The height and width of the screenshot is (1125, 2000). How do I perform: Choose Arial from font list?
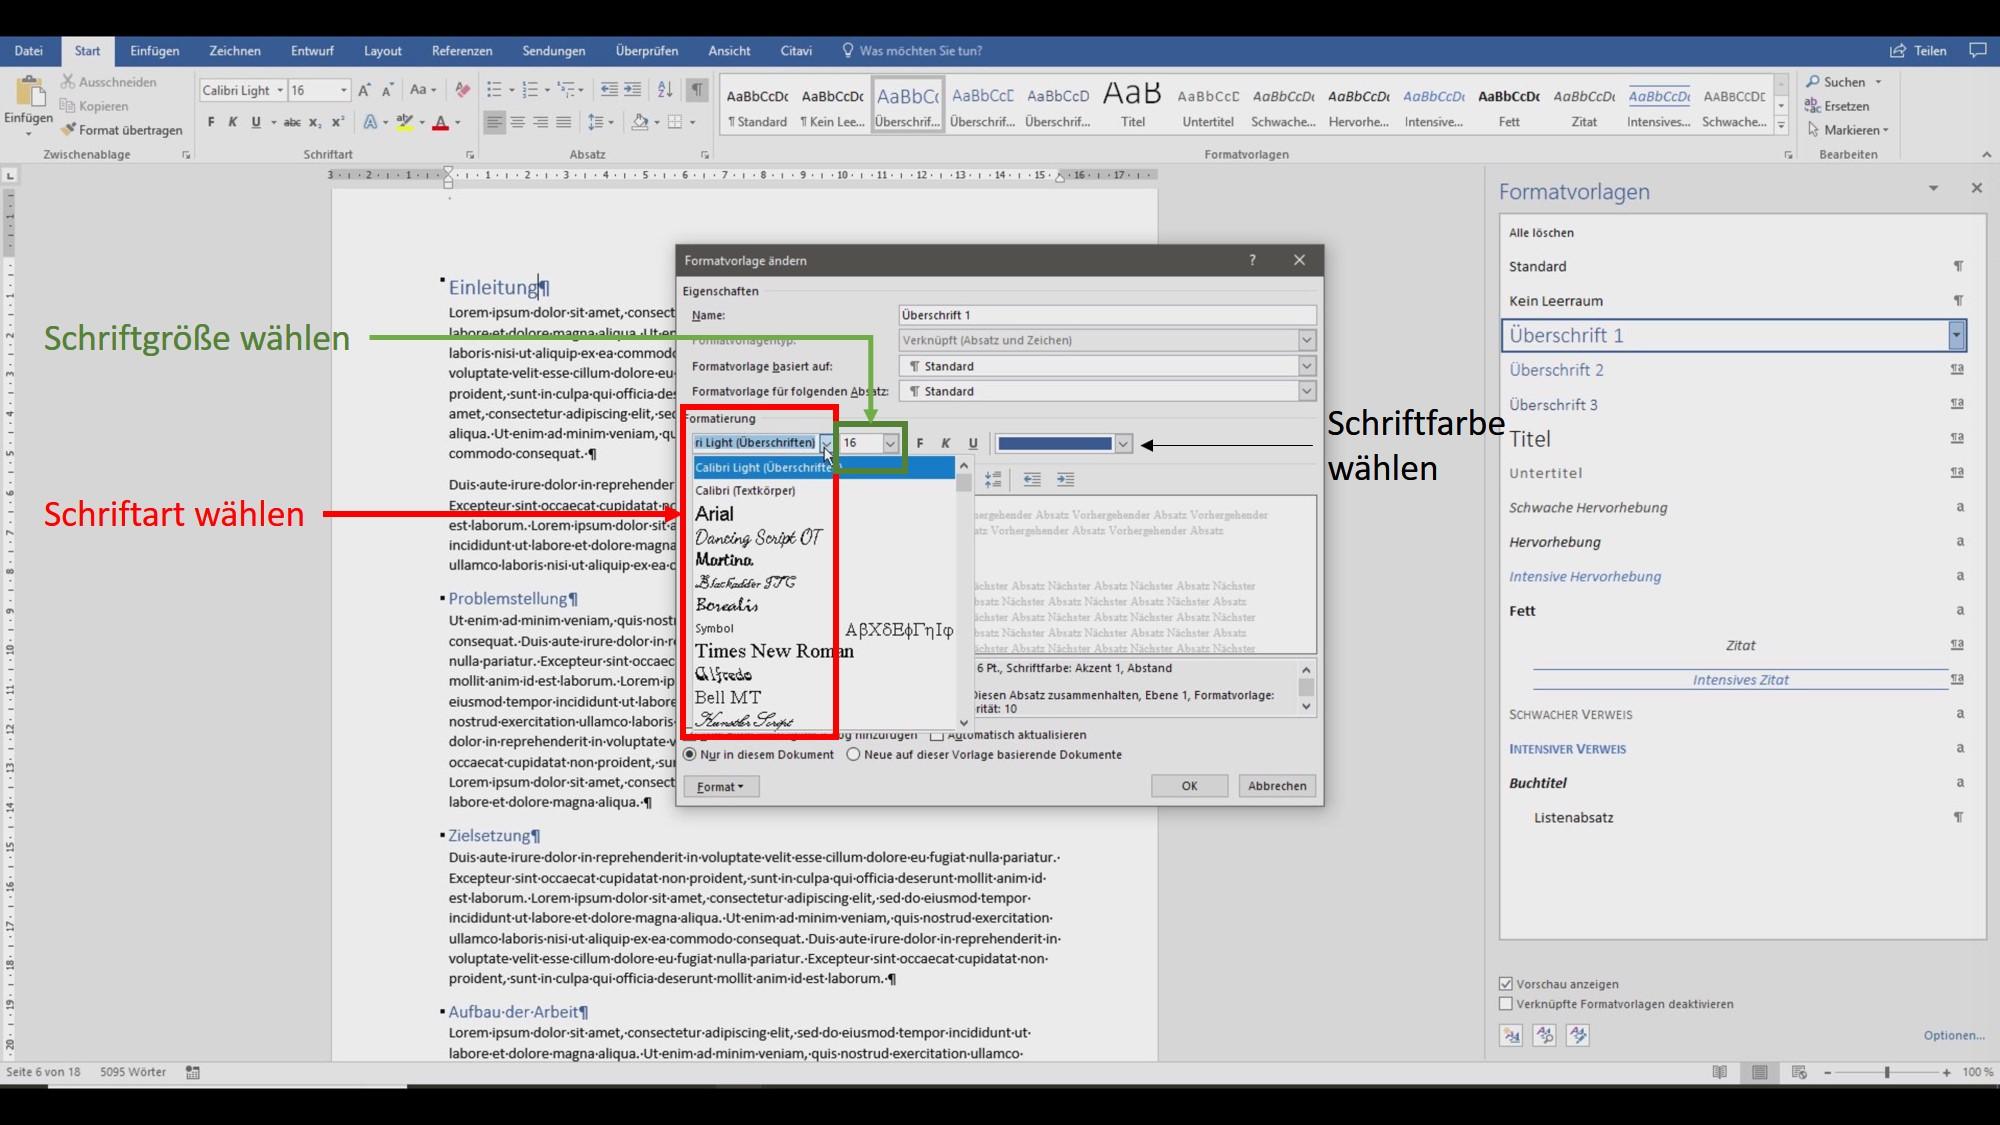point(715,514)
